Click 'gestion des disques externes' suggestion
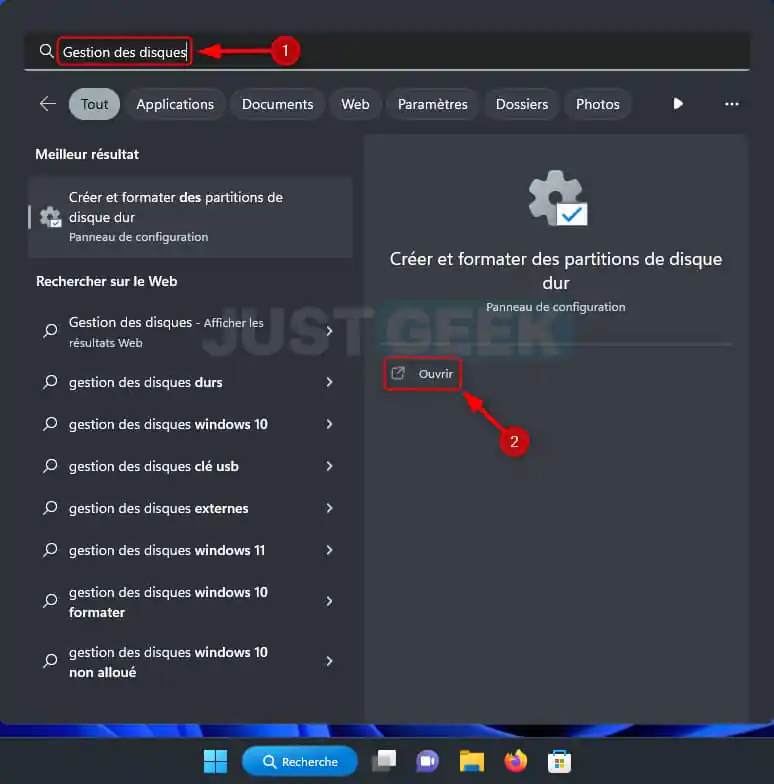This screenshot has height=784, width=774. pos(190,508)
